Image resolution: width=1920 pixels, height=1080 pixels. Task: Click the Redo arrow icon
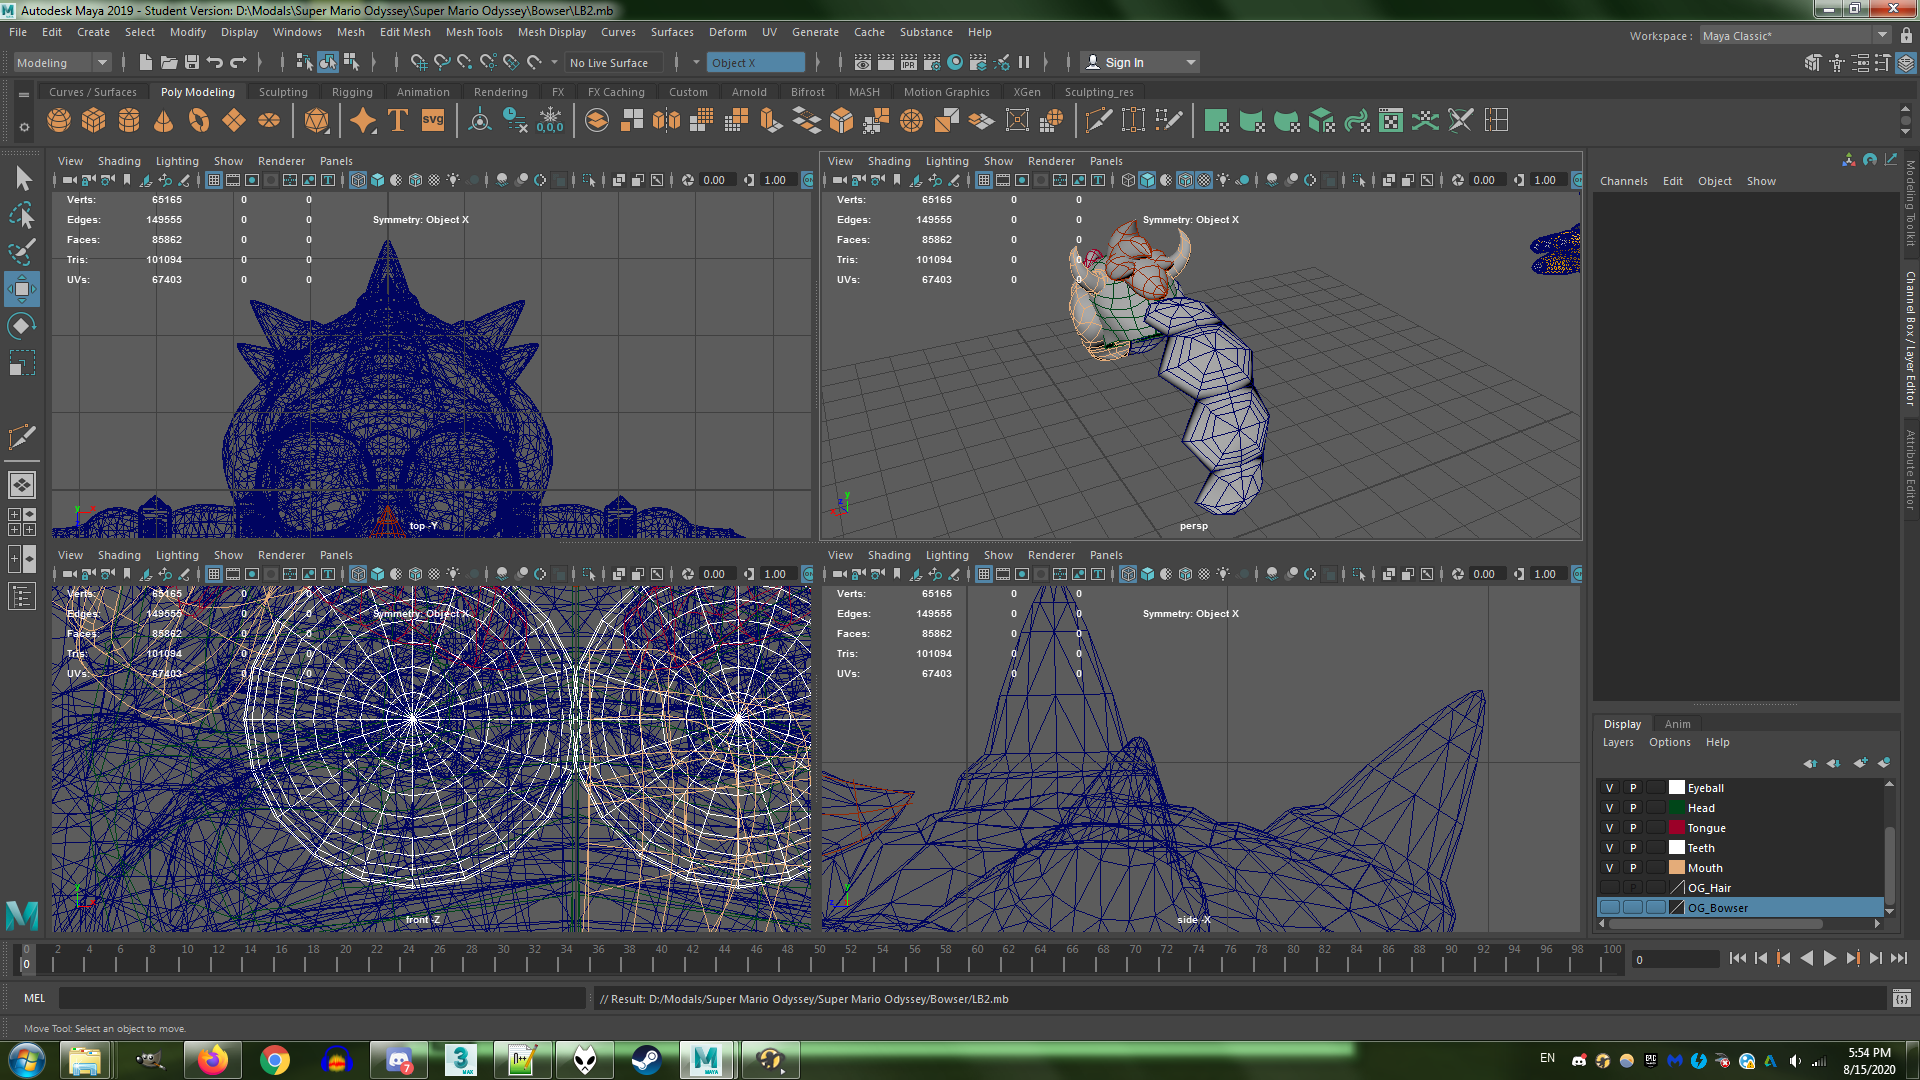pyautogui.click(x=238, y=62)
